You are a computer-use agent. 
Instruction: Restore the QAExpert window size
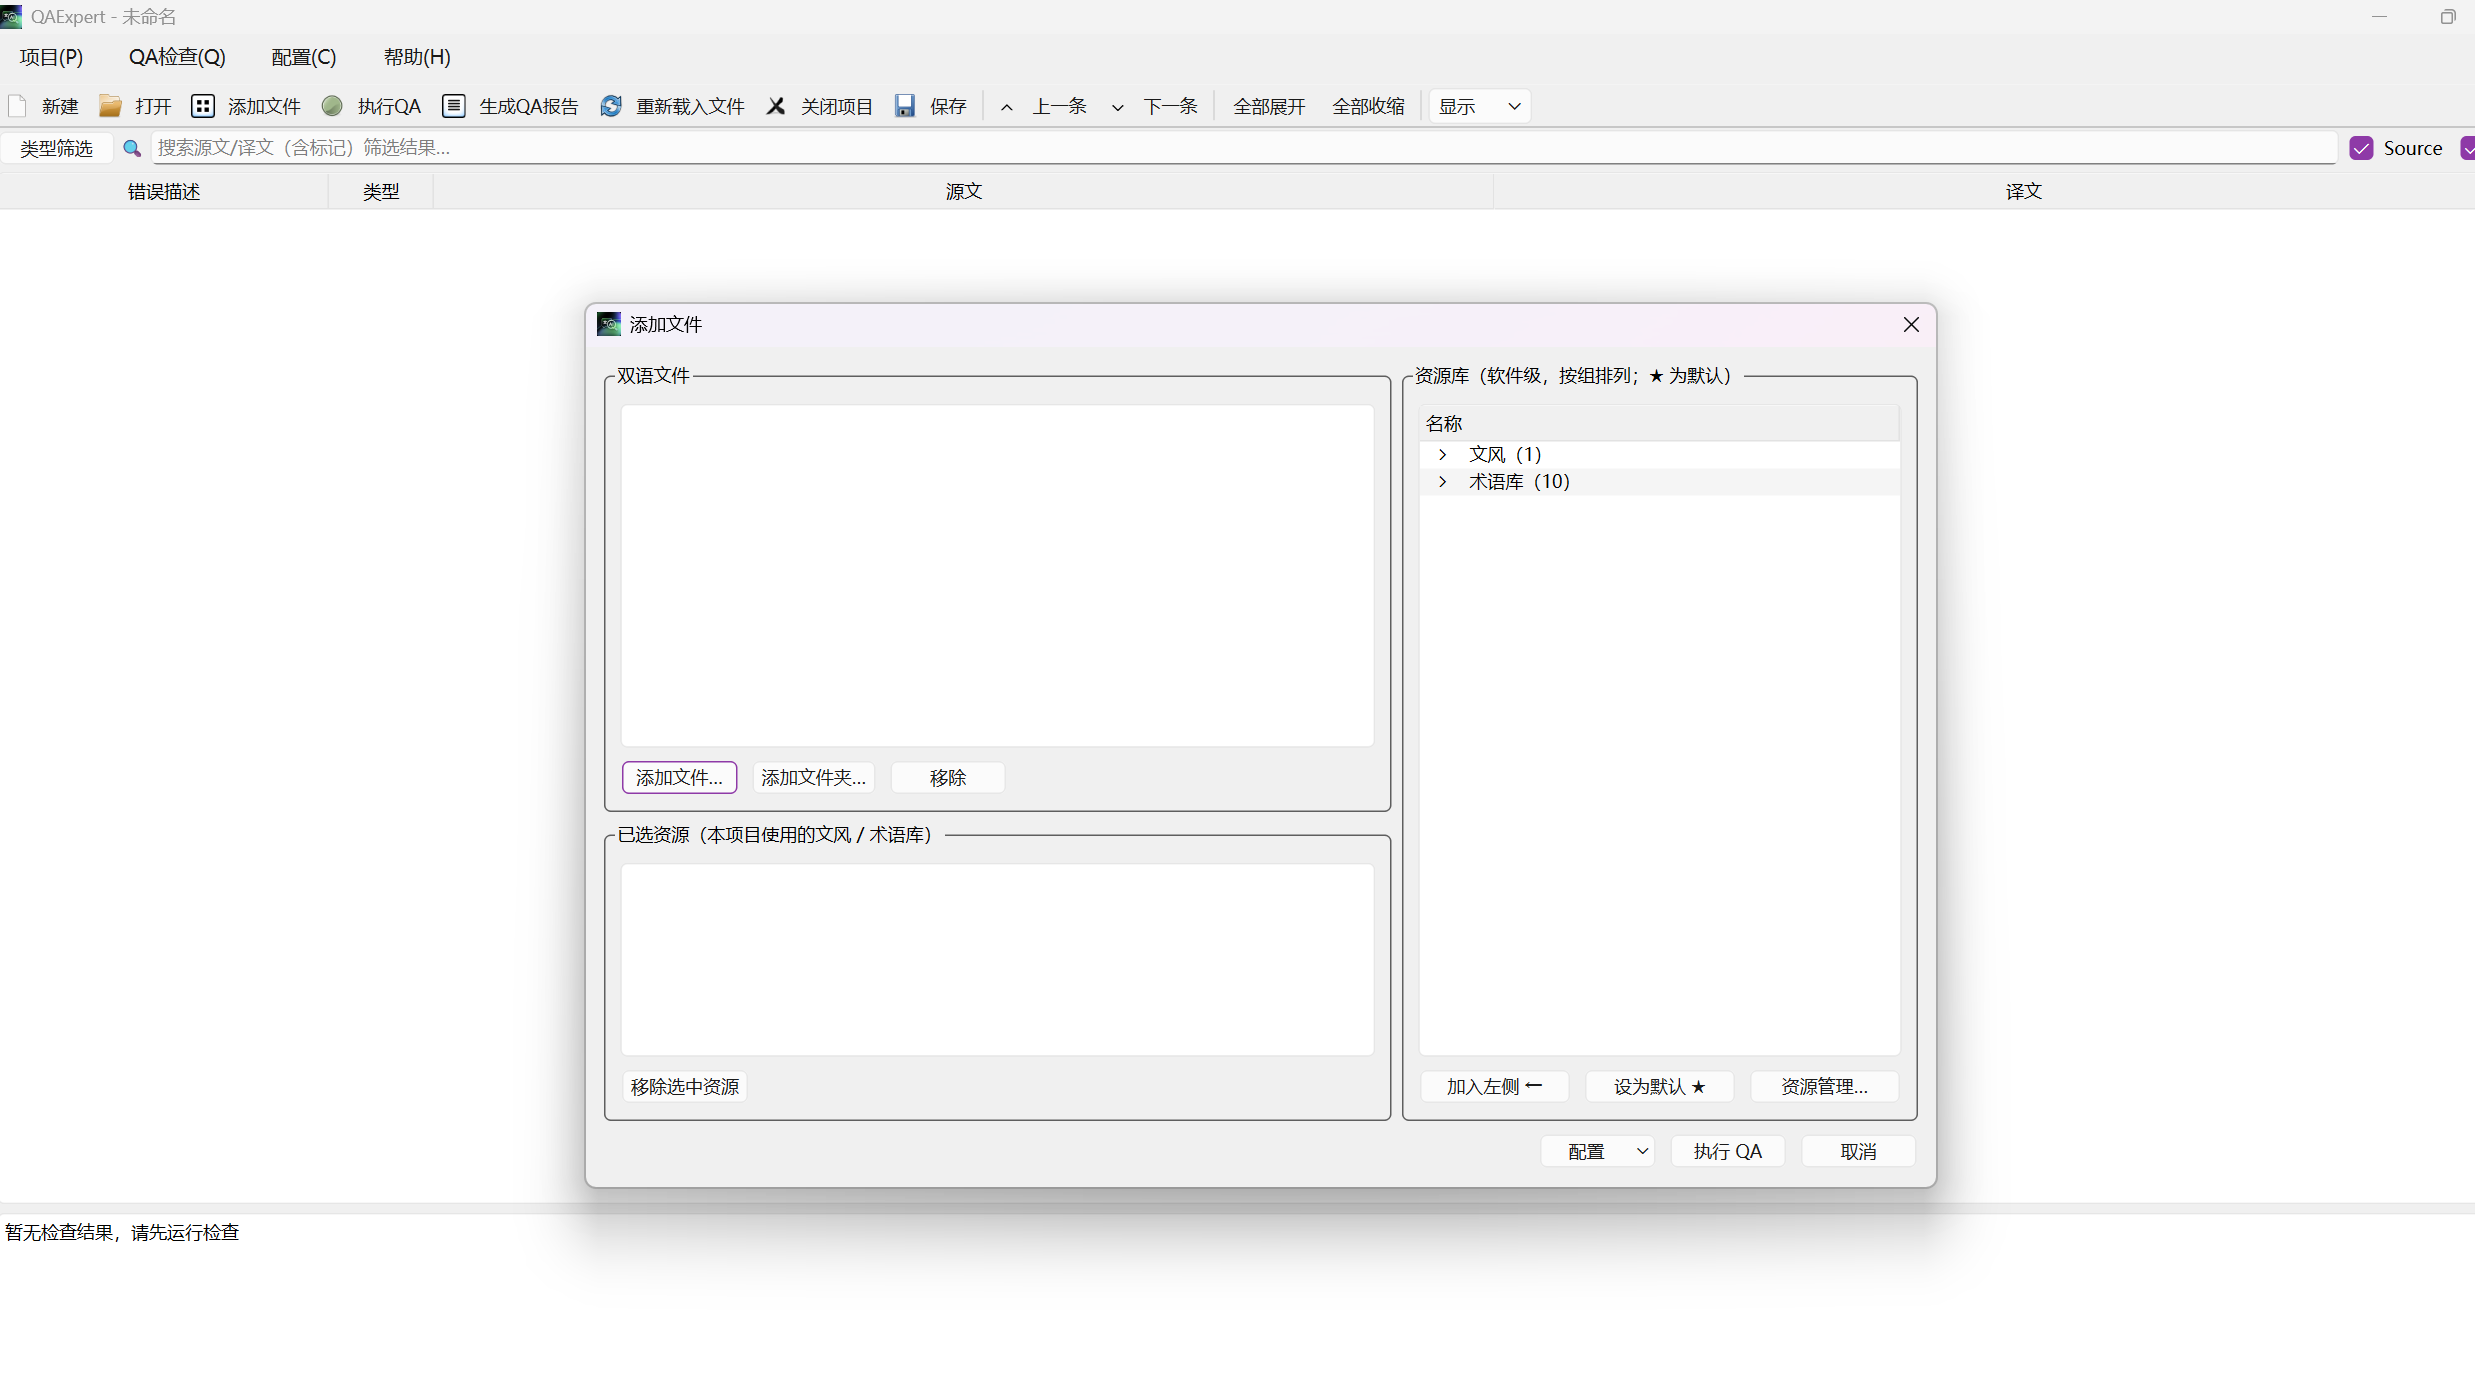coord(2447,17)
